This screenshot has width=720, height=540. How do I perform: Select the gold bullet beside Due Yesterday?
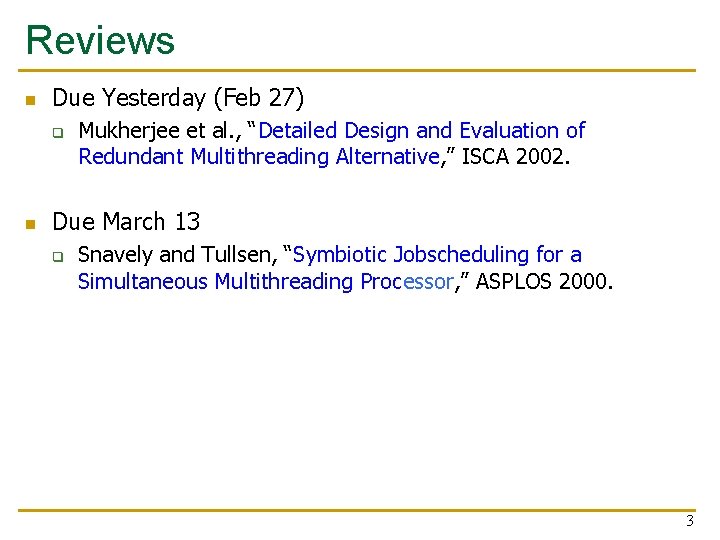pyautogui.click(x=31, y=100)
